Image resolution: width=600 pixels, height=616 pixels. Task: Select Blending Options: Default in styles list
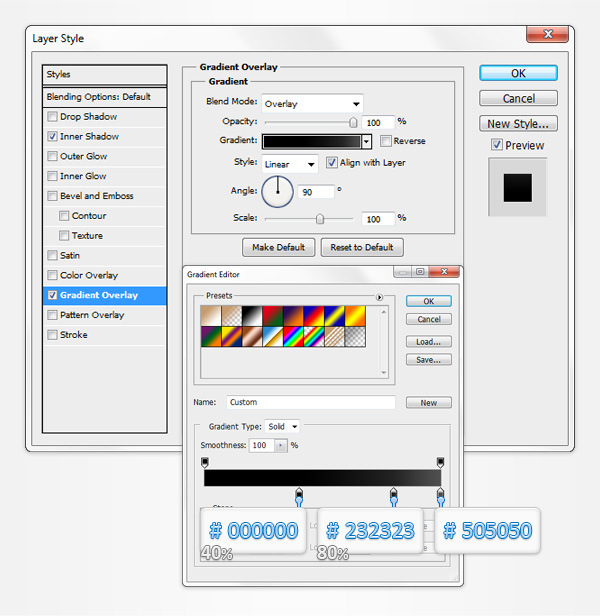[x=98, y=97]
